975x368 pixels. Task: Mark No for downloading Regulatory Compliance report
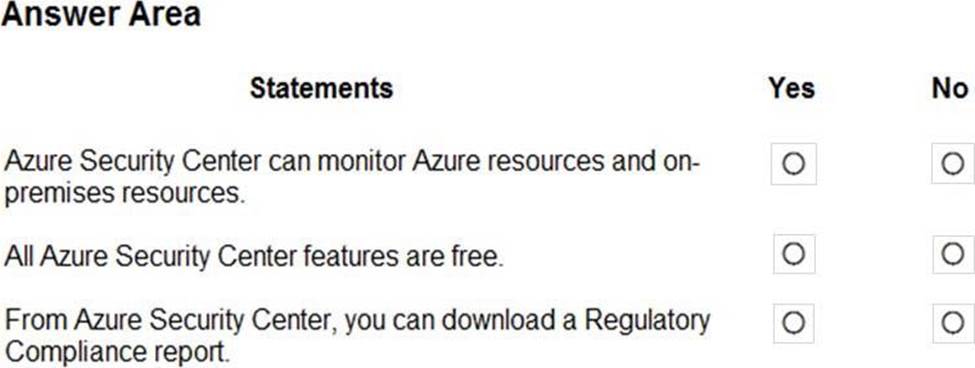[953, 323]
